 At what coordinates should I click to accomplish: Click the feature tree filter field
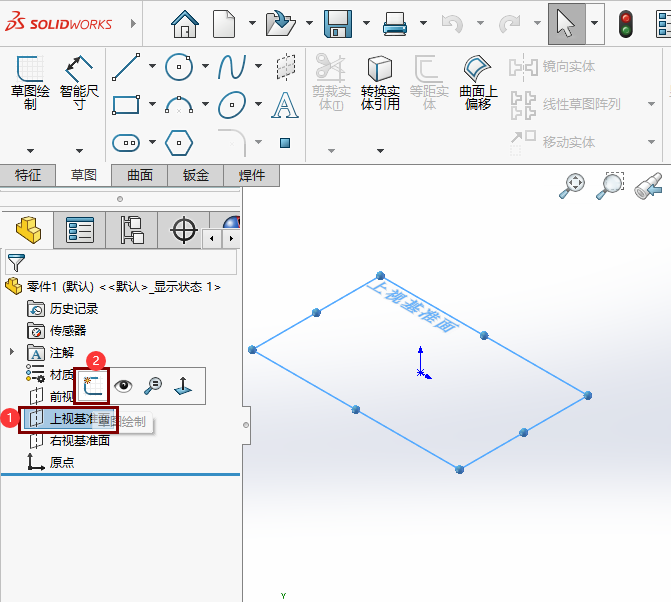click(x=121, y=262)
